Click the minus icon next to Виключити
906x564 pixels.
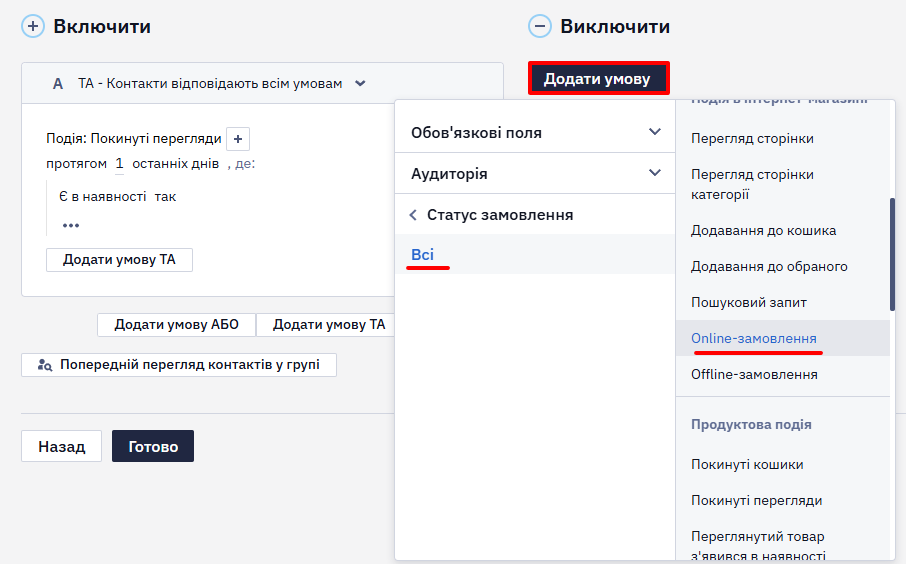point(540,27)
